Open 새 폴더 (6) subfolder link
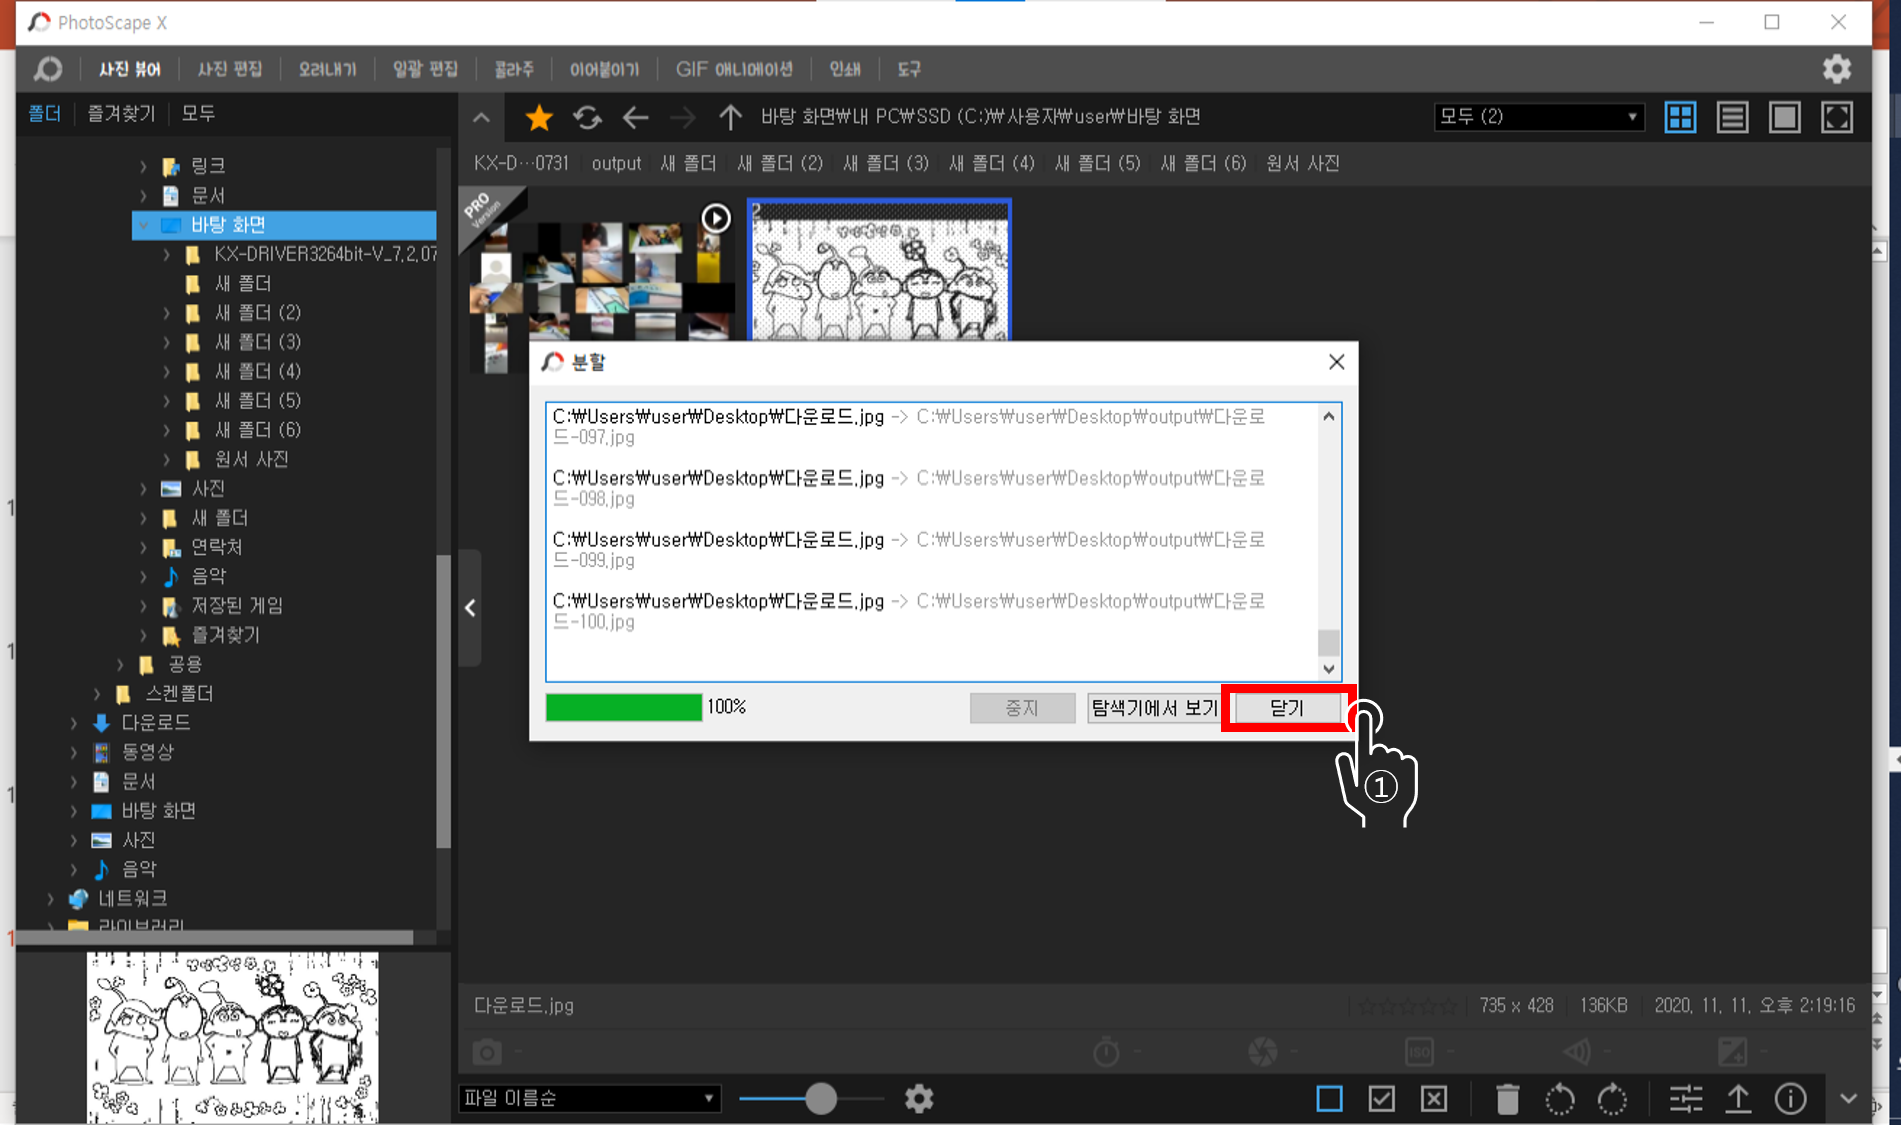 pos(1204,163)
